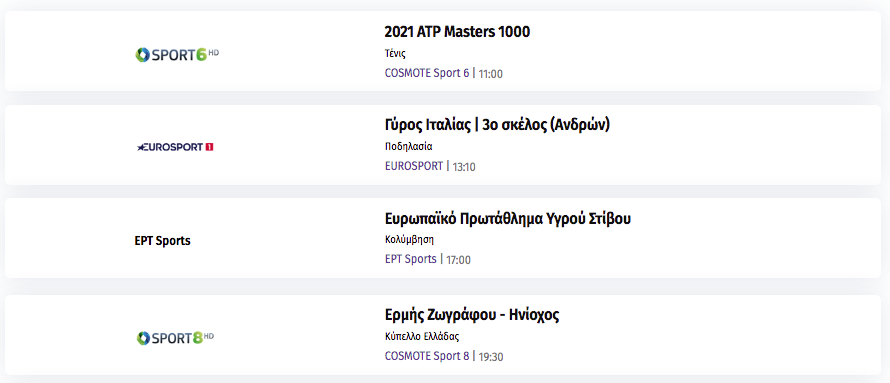Click the purple EPT Sports channel link
This screenshot has width=890, height=383.
410,259
